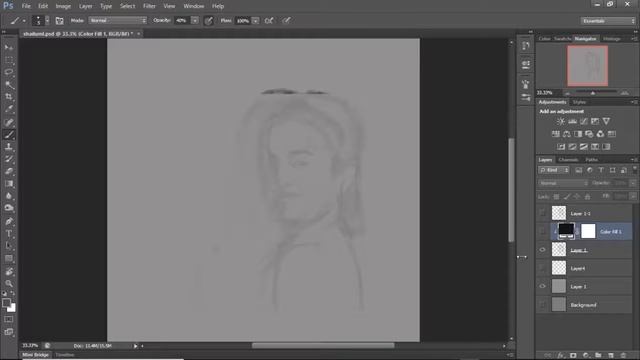Toggle Quick Mask mode

point(9,320)
